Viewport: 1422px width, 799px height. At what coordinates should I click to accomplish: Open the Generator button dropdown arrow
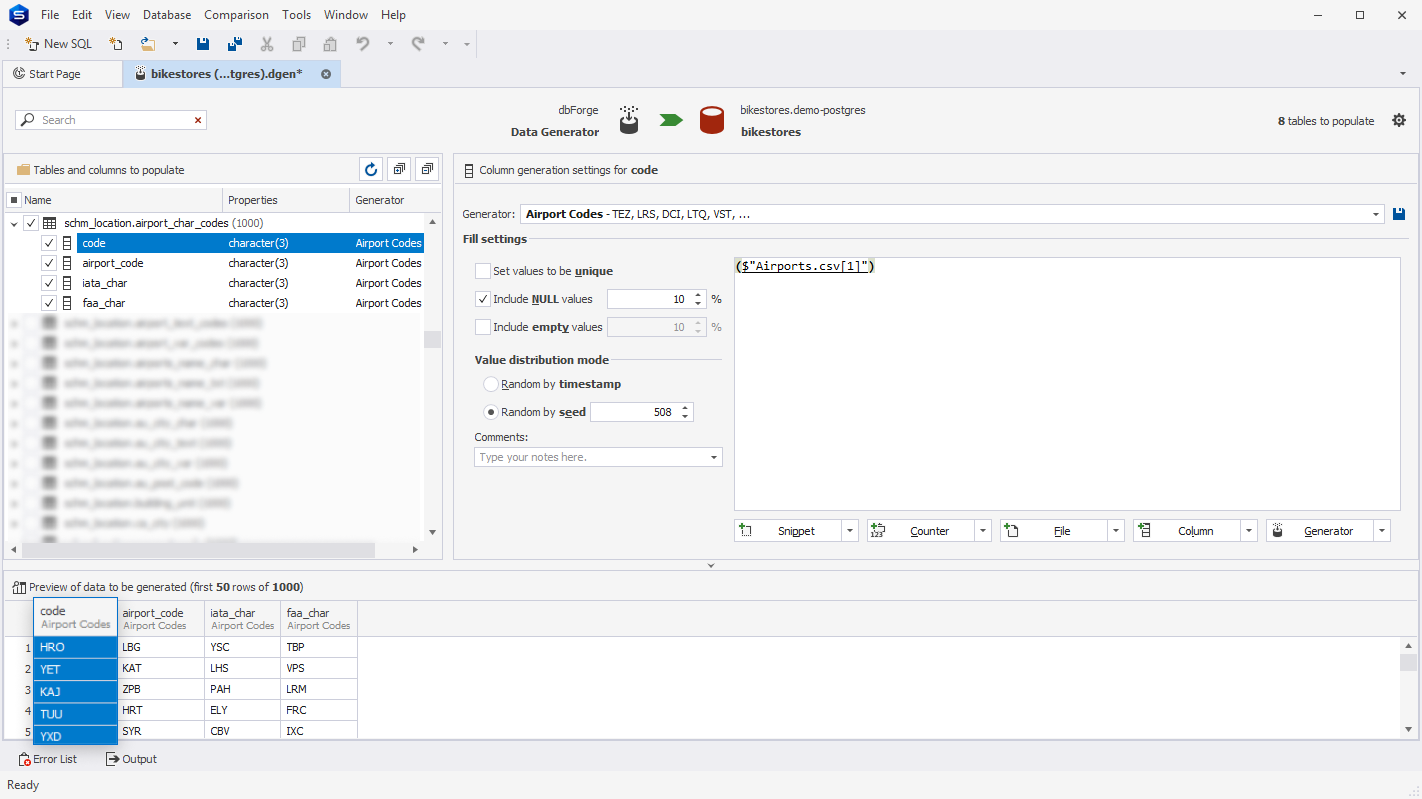click(1382, 531)
